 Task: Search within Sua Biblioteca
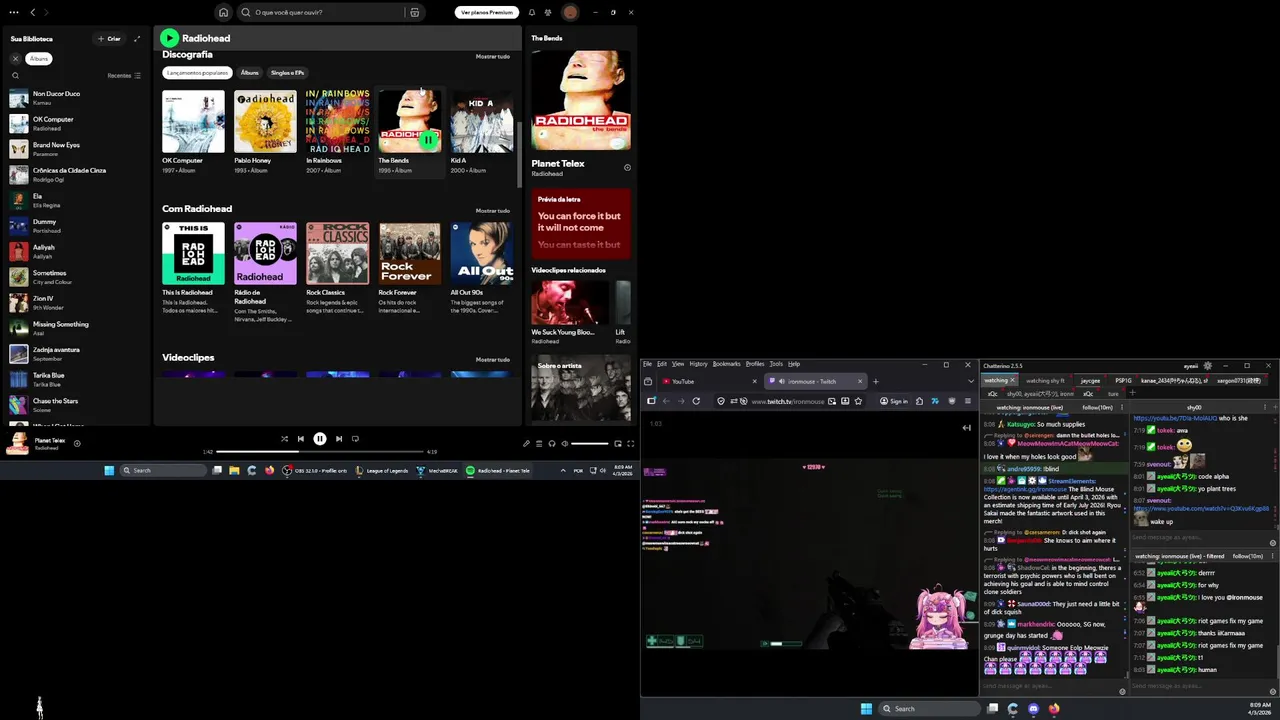point(15,75)
